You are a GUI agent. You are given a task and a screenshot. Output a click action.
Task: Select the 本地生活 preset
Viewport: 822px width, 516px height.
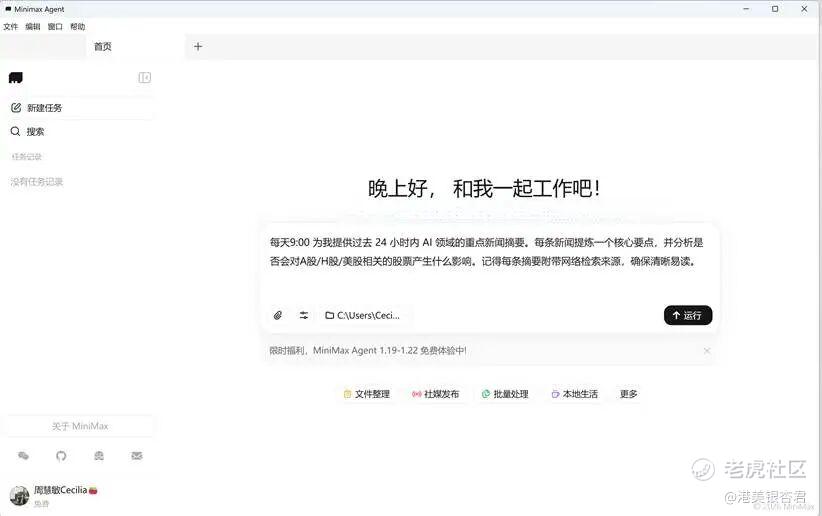575,394
